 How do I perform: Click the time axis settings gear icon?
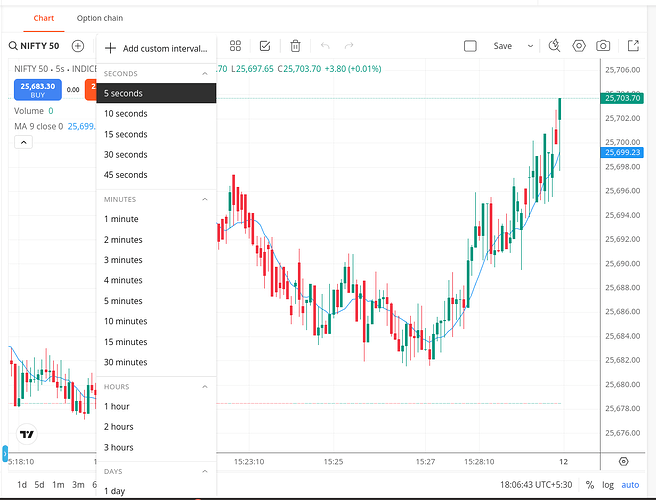[623, 461]
